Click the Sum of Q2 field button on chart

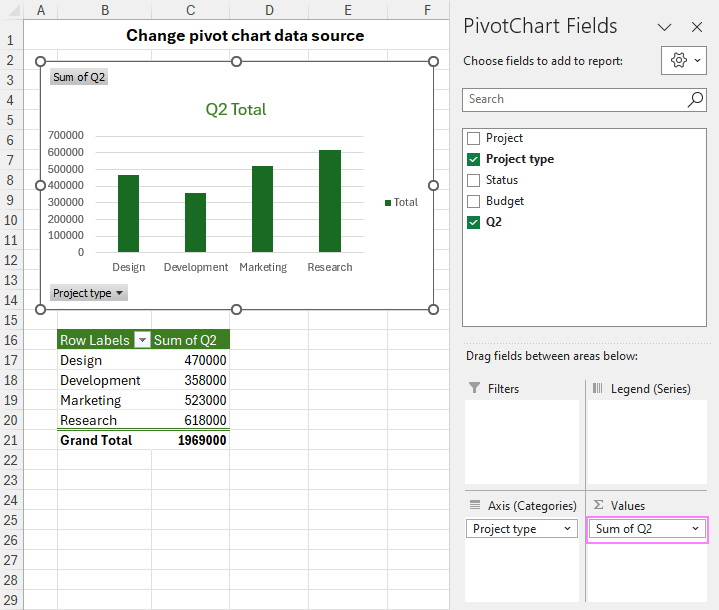click(79, 77)
